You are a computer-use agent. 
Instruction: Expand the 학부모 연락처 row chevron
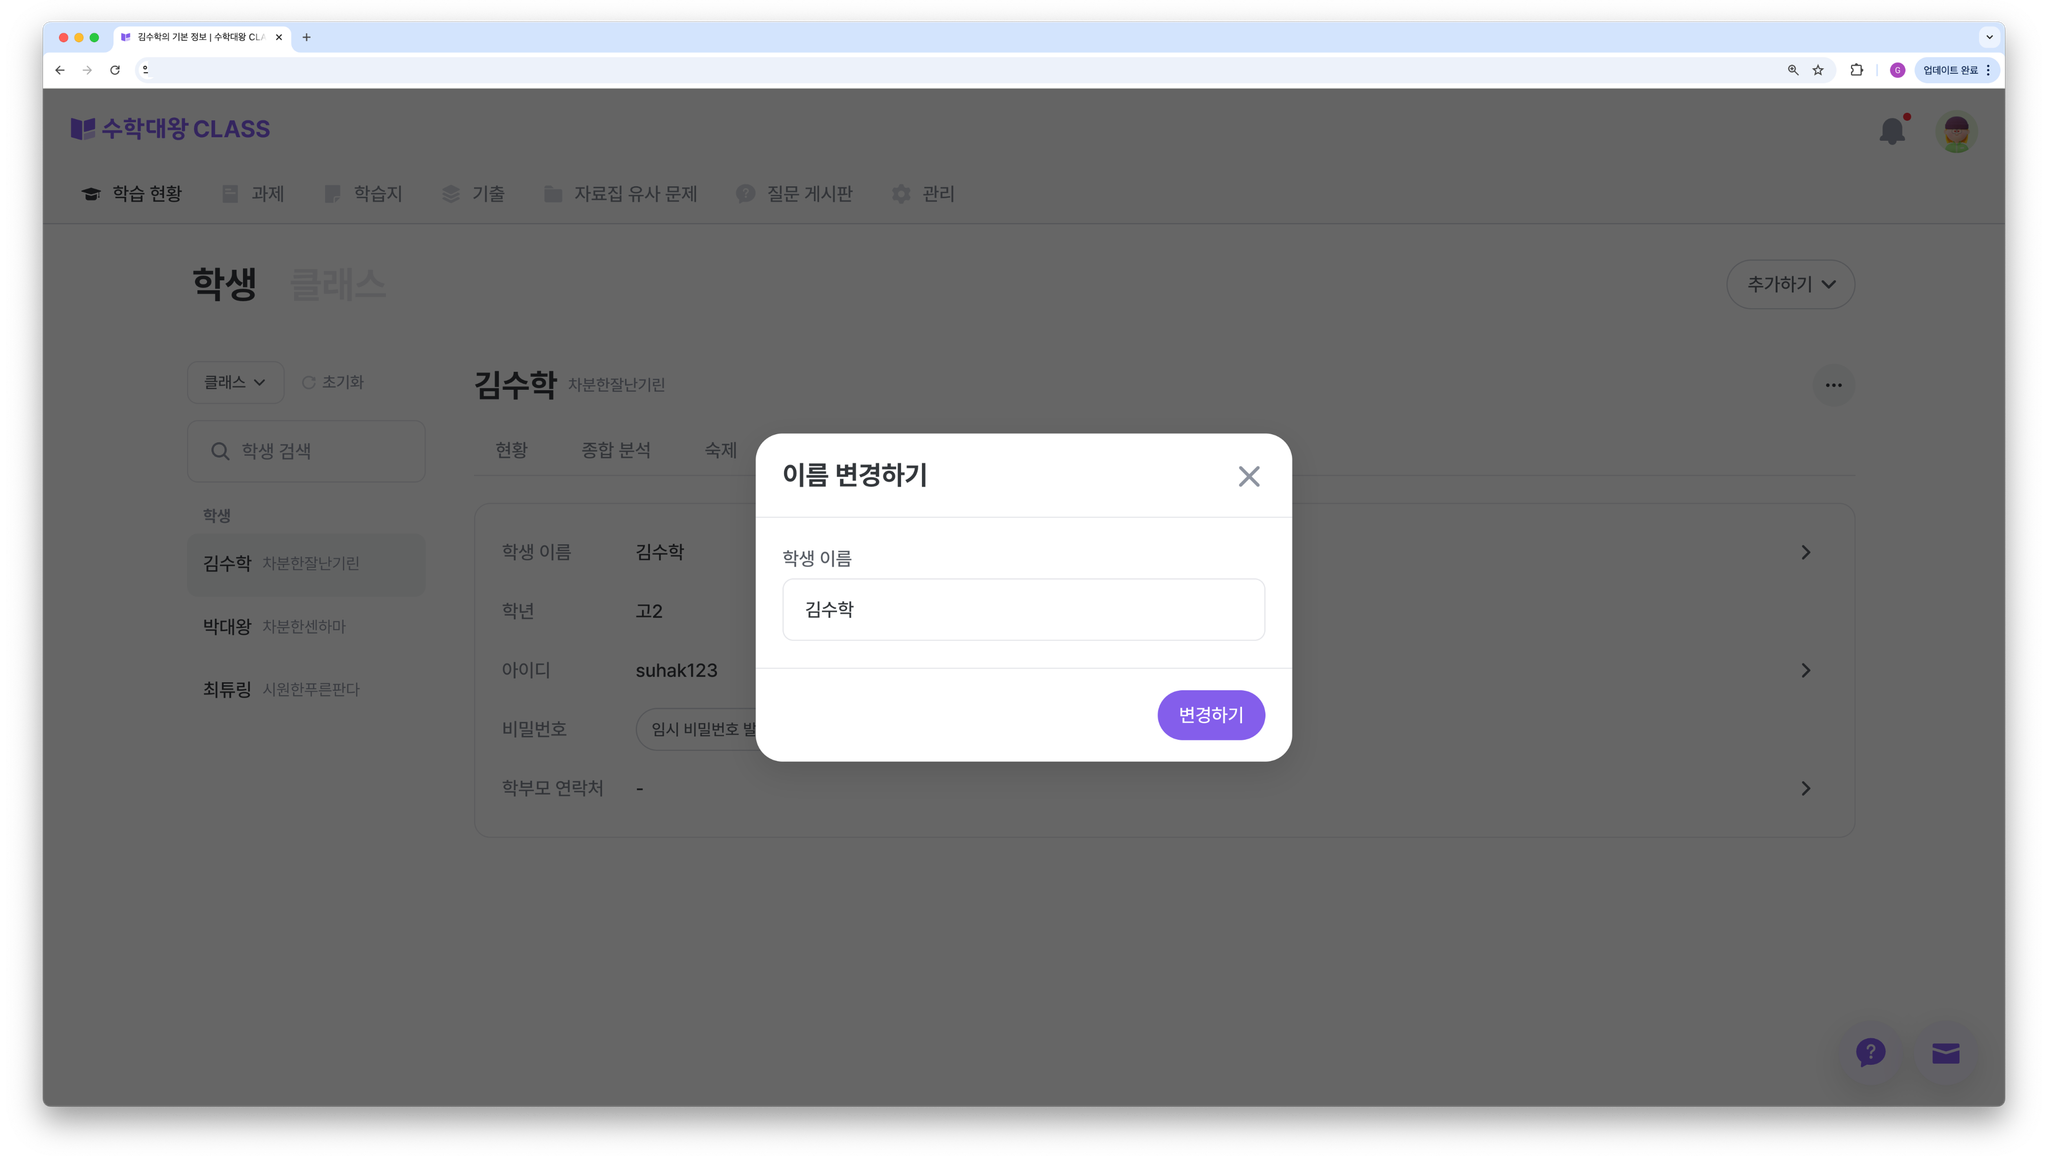(1805, 788)
